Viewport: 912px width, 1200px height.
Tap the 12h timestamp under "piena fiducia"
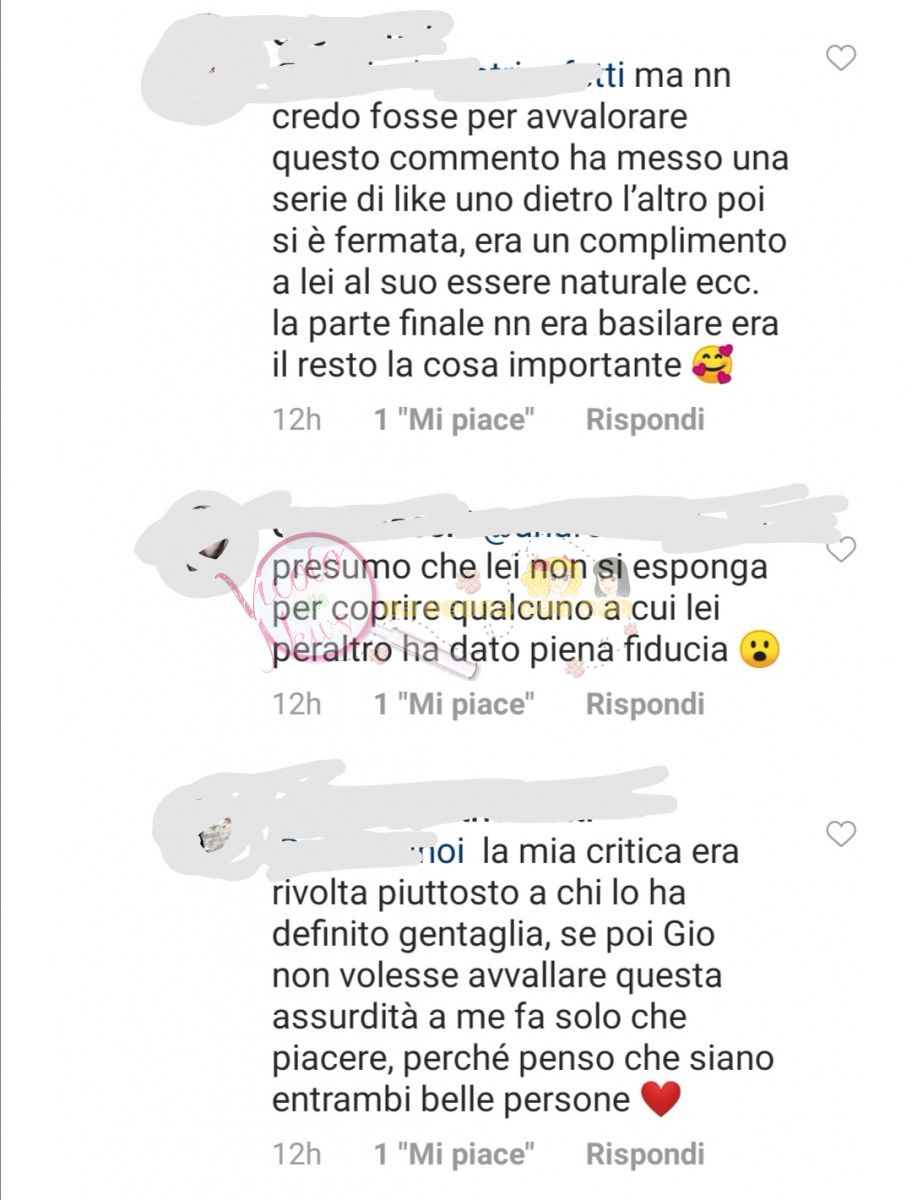297,704
